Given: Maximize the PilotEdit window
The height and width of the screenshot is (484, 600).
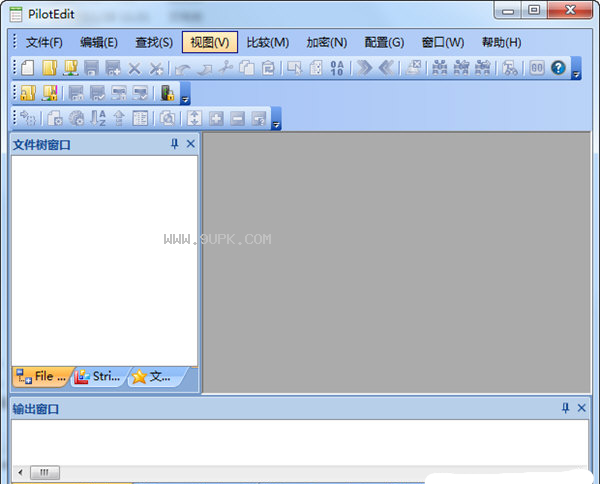Looking at the screenshot, I should 534,10.
